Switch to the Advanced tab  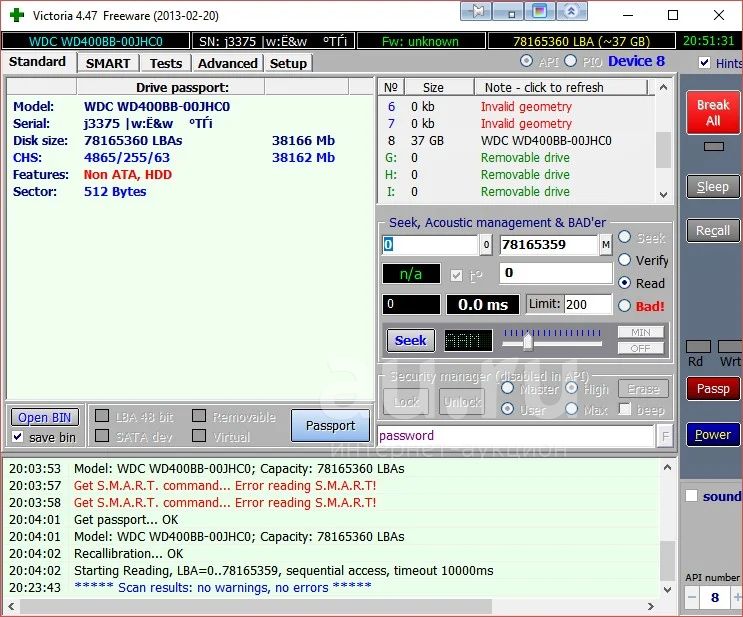(x=228, y=64)
